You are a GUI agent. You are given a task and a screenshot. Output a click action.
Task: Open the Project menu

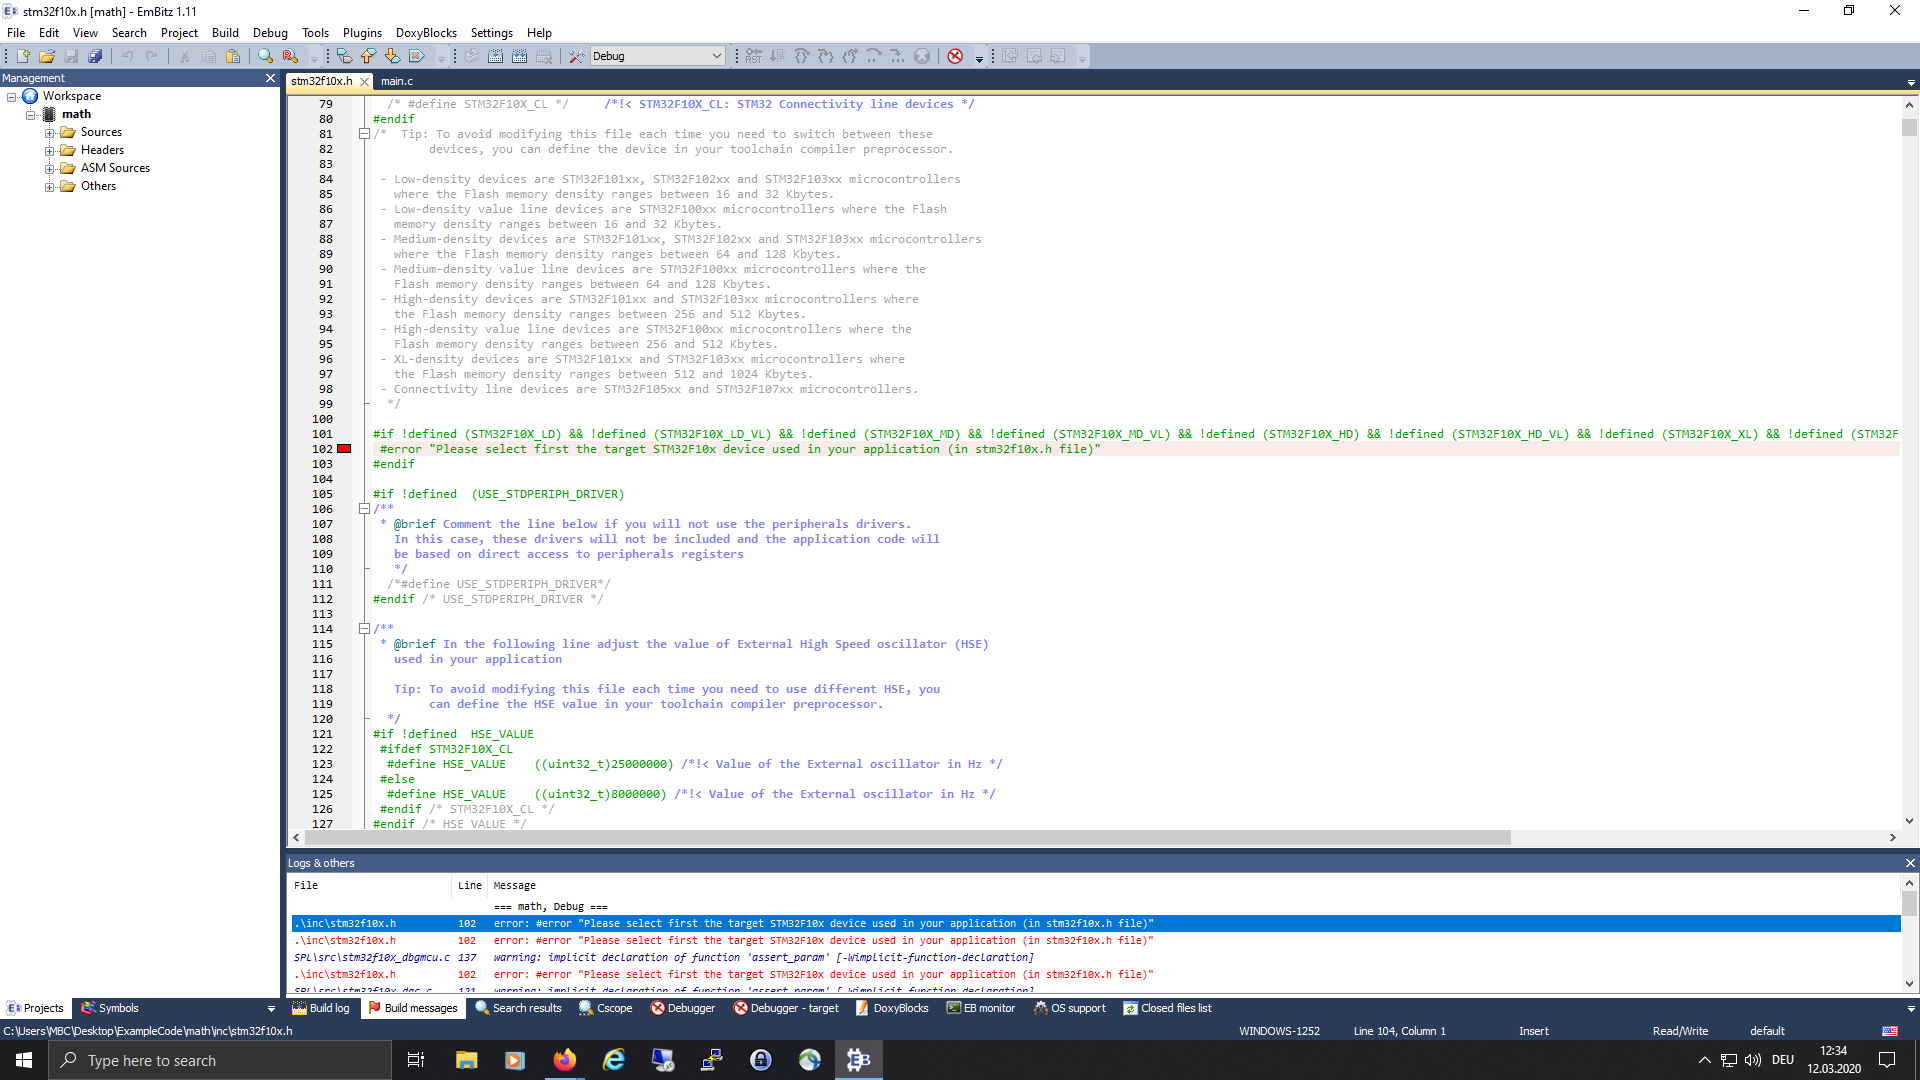tap(179, 32)
